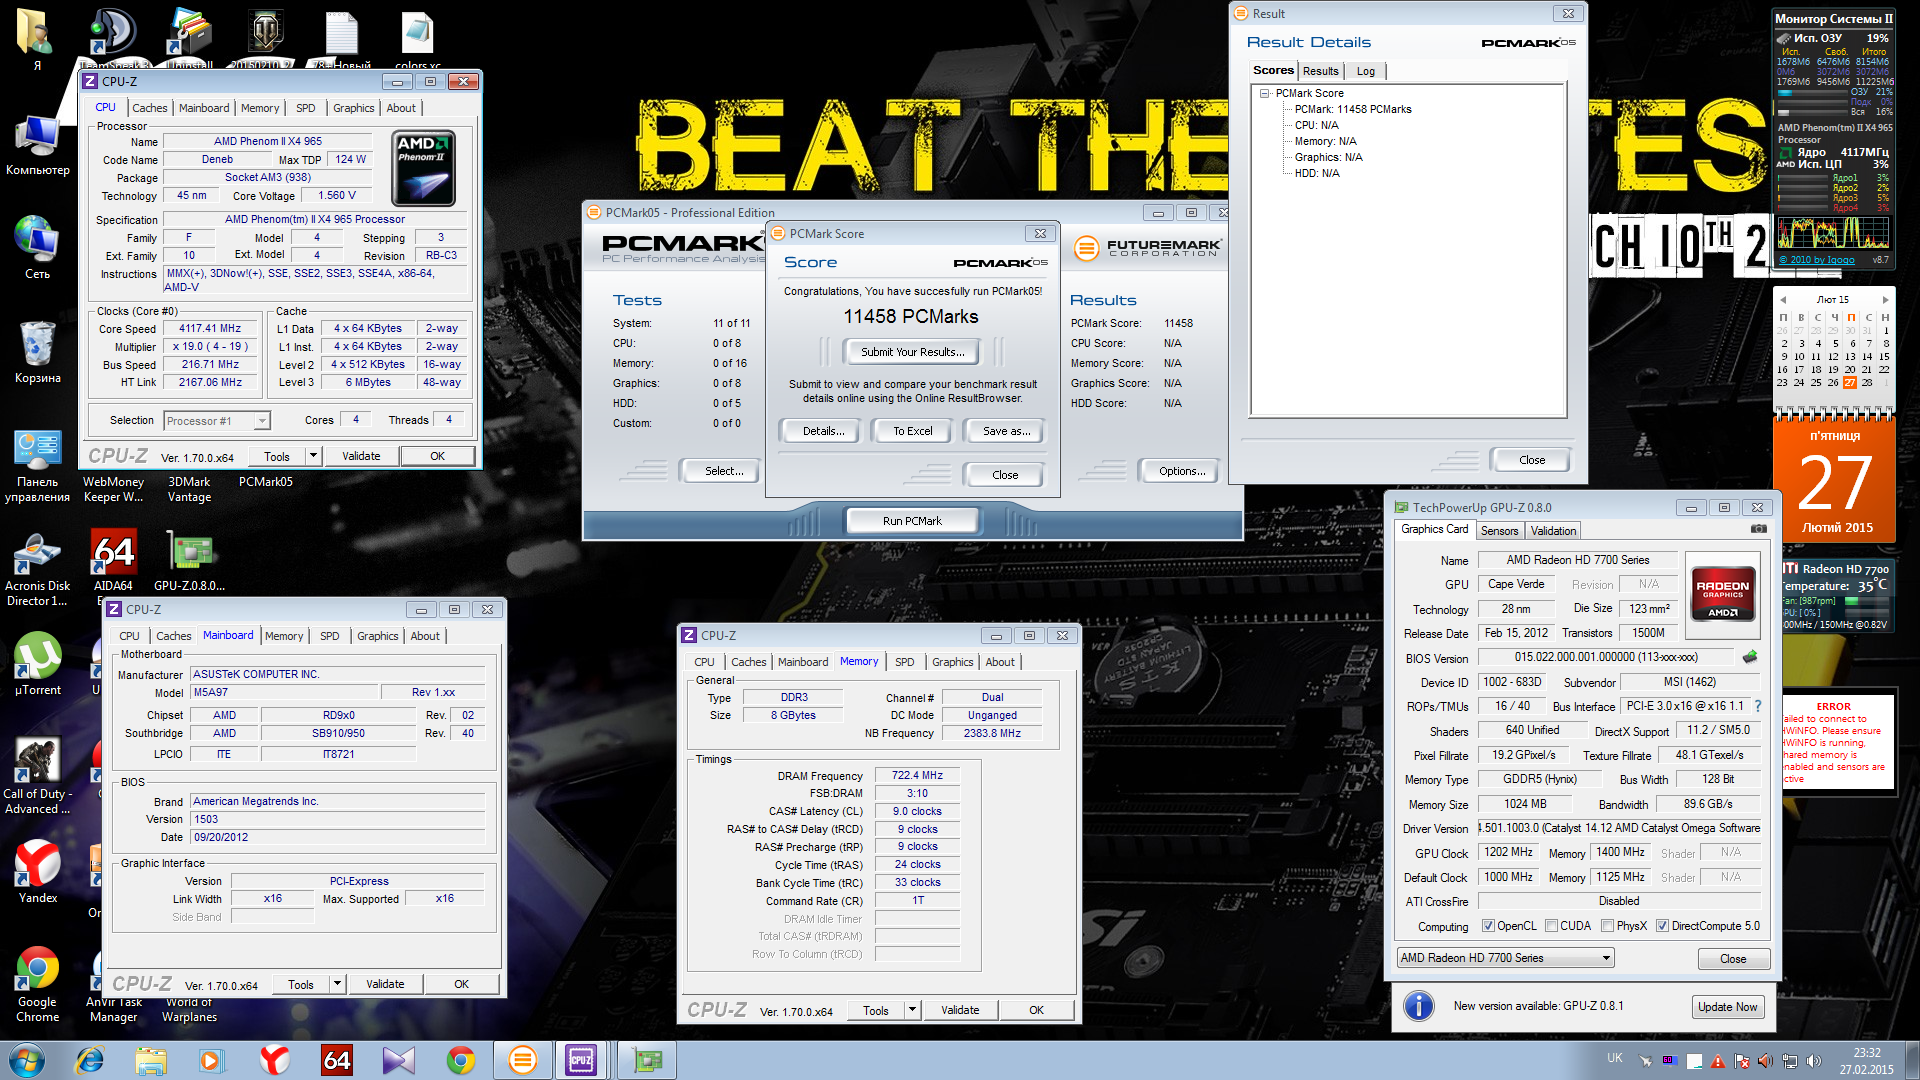
Task: Switch to Caches tab in top CPU-Z window
Action: tap(150, 108)
